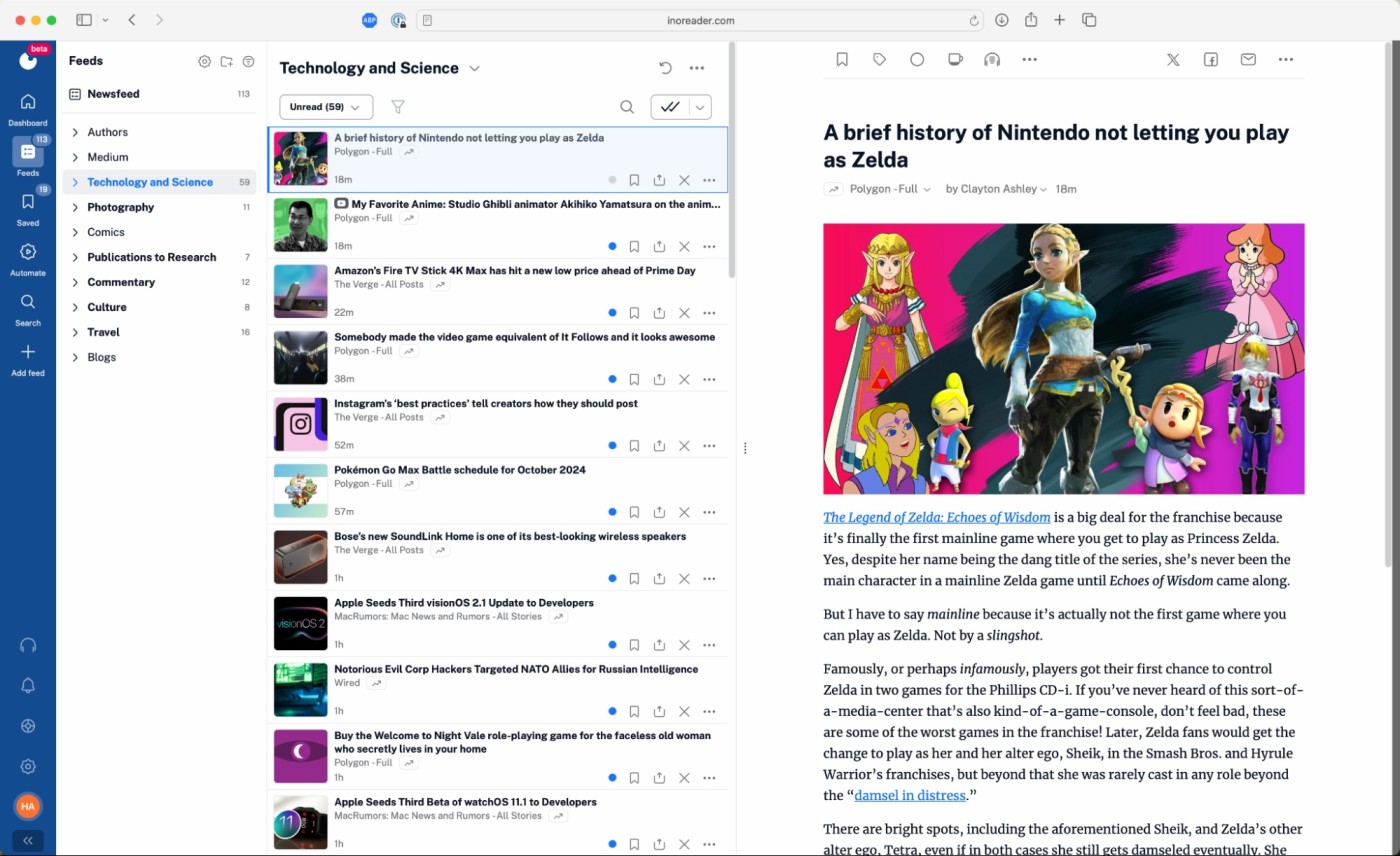
Task: Bookmark the Notorious Evil Corp Hackers article
Action: point(634,711)
